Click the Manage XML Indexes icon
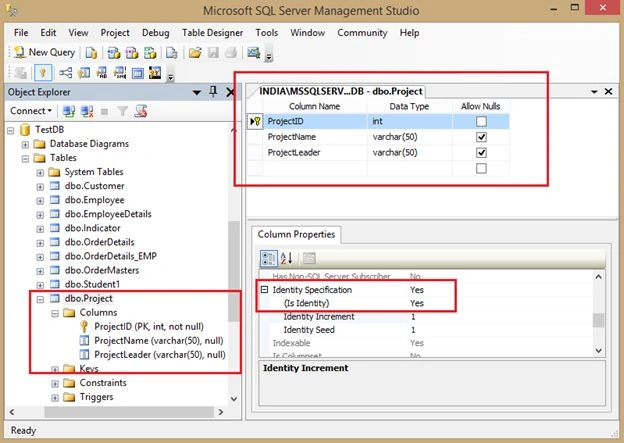Viewport: 624px width, 443px height. 120,73
